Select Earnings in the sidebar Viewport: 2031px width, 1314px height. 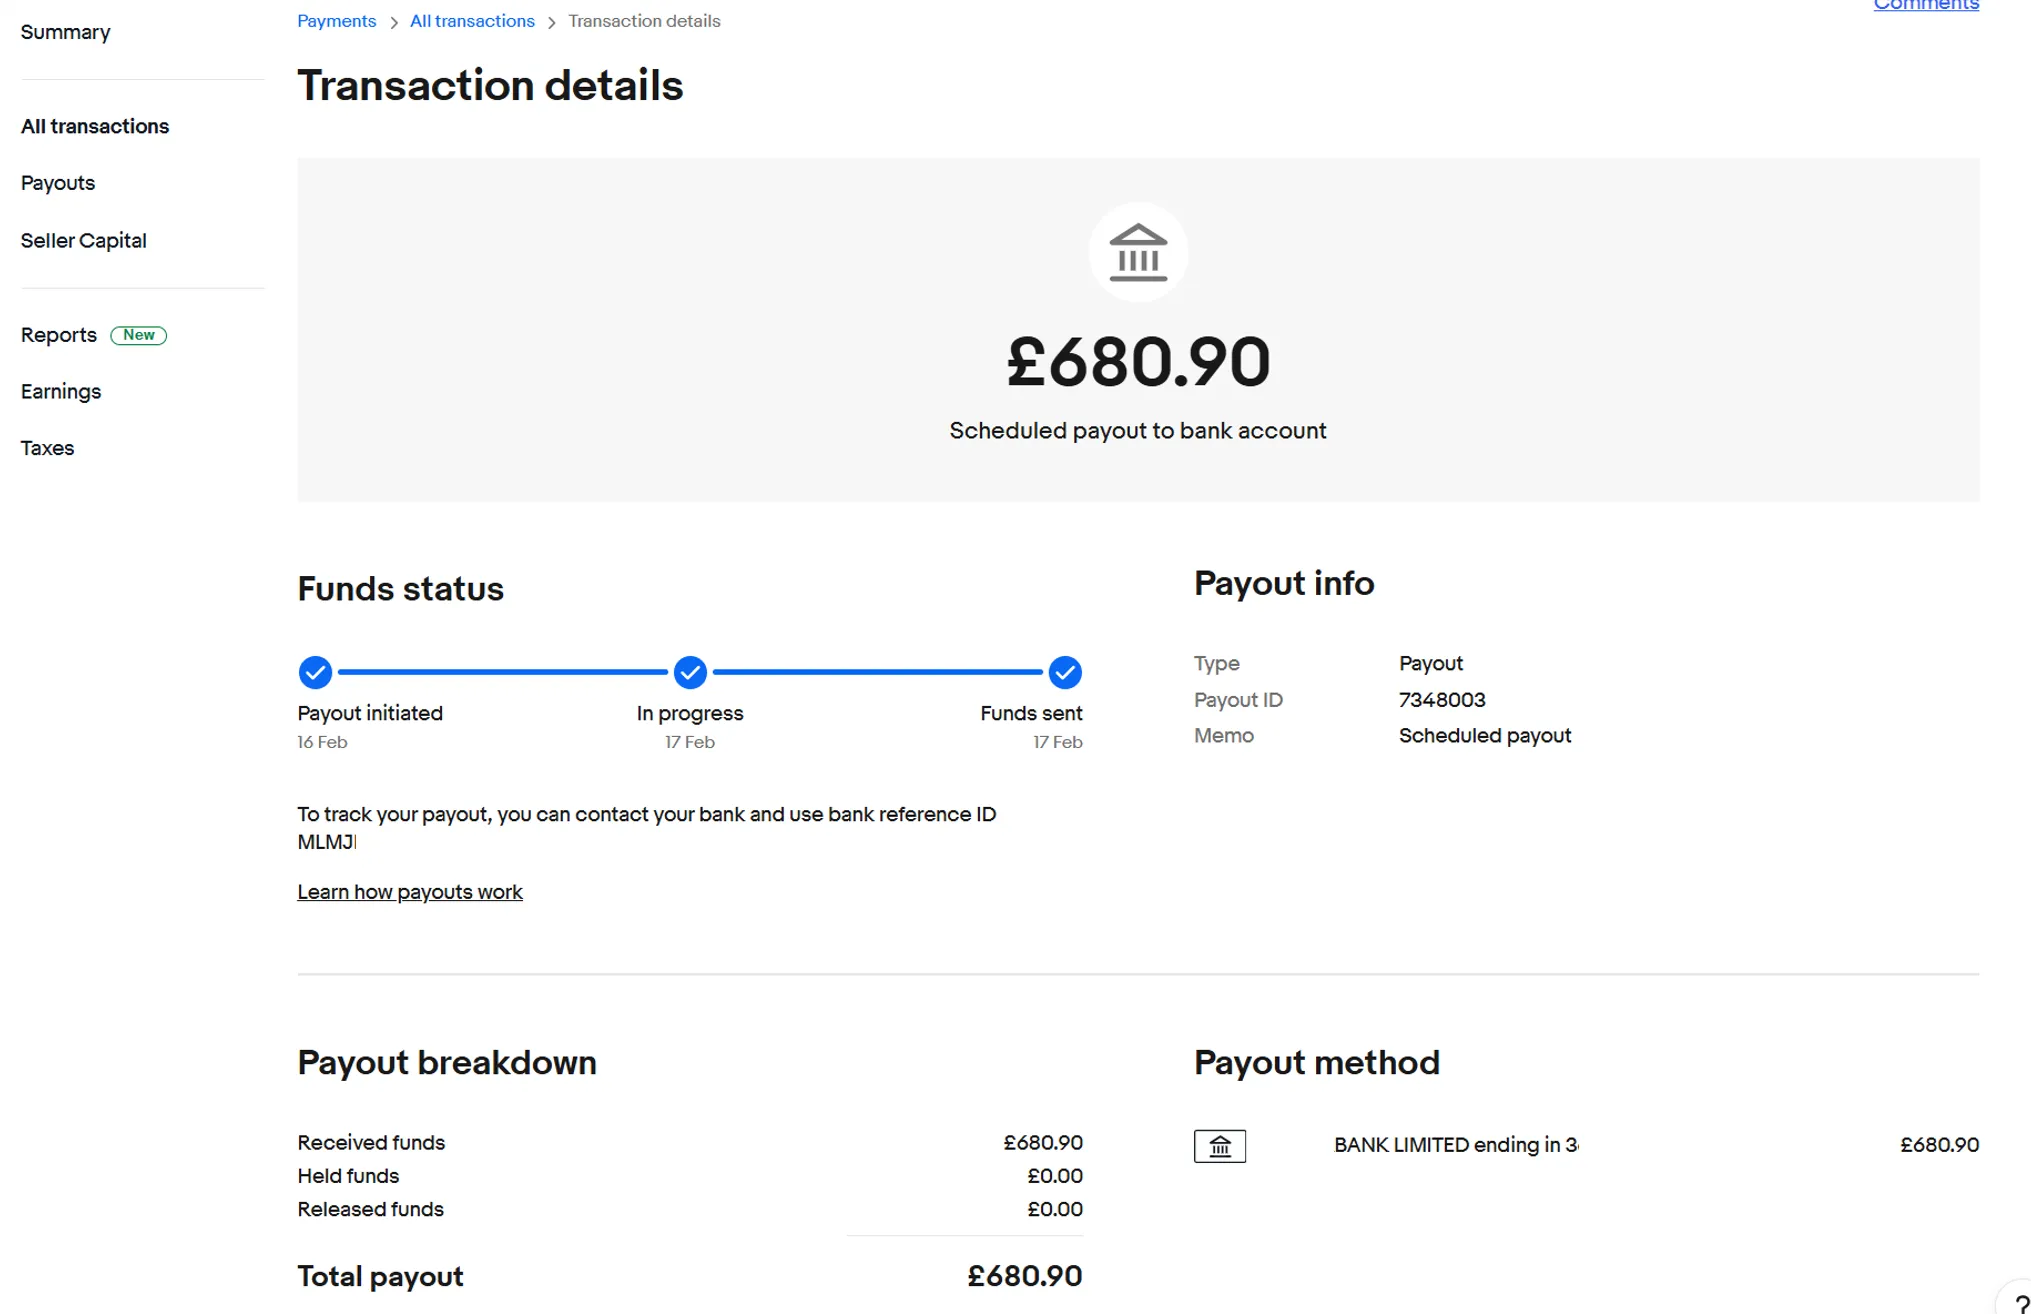point(60,390)
